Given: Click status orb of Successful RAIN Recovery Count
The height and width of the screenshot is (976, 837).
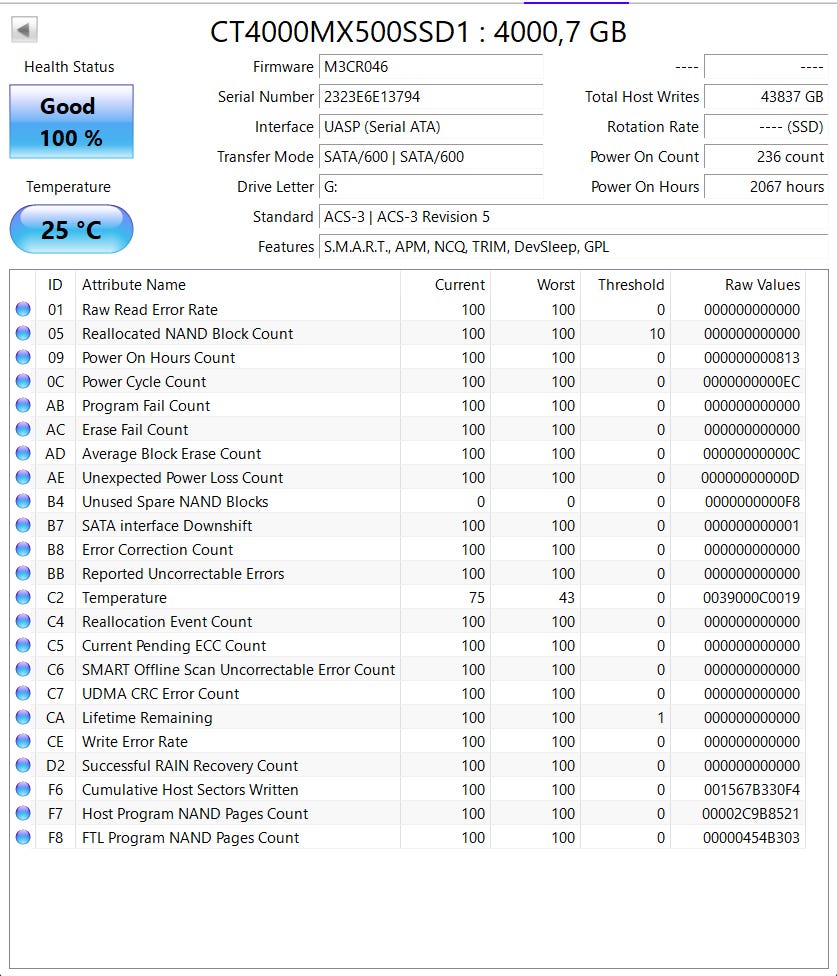Looking at the screenshot, I should pyautogui.click(x=23, y=765).
